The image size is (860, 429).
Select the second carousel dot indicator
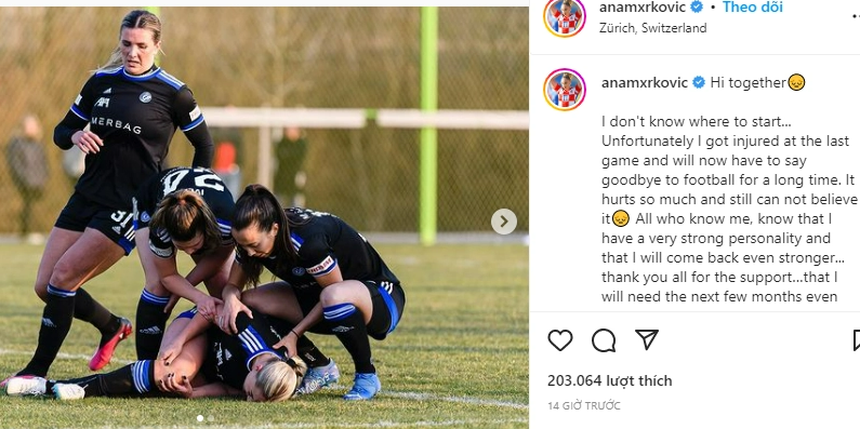(x=211, y=419)
